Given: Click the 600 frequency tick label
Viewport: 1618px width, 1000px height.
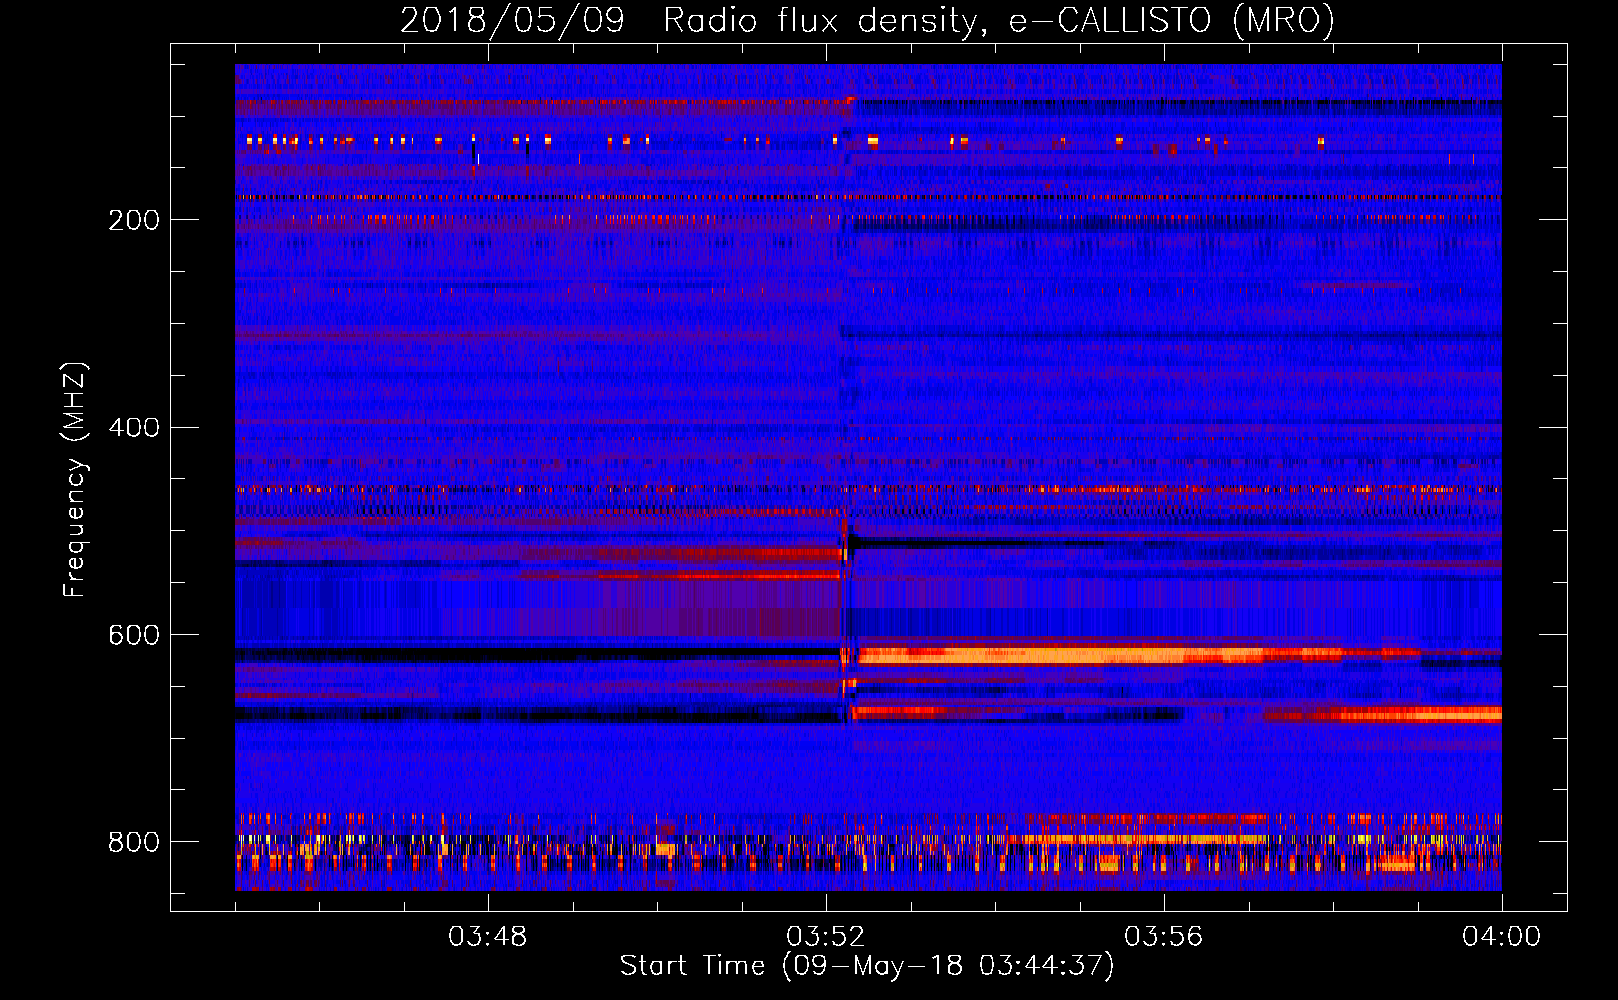Looking at the screenshot, I should (x=133, y=635).
